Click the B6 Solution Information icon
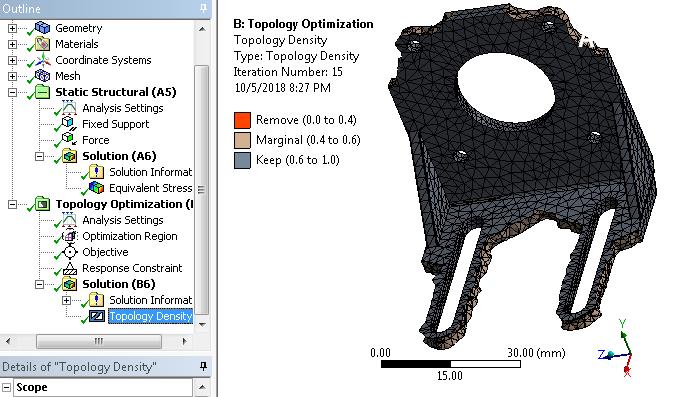The width and height of the screenshot is (677, 397). pos(96,300)
